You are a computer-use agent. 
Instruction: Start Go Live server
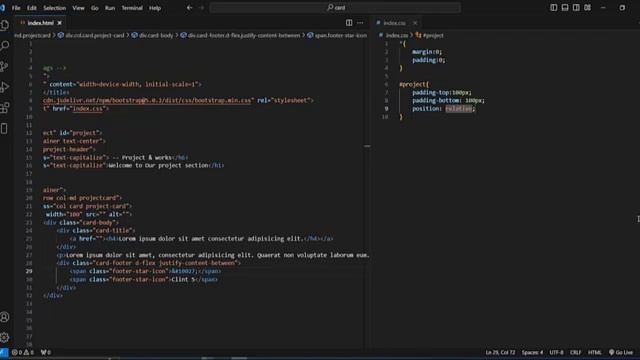coord(621,352)
